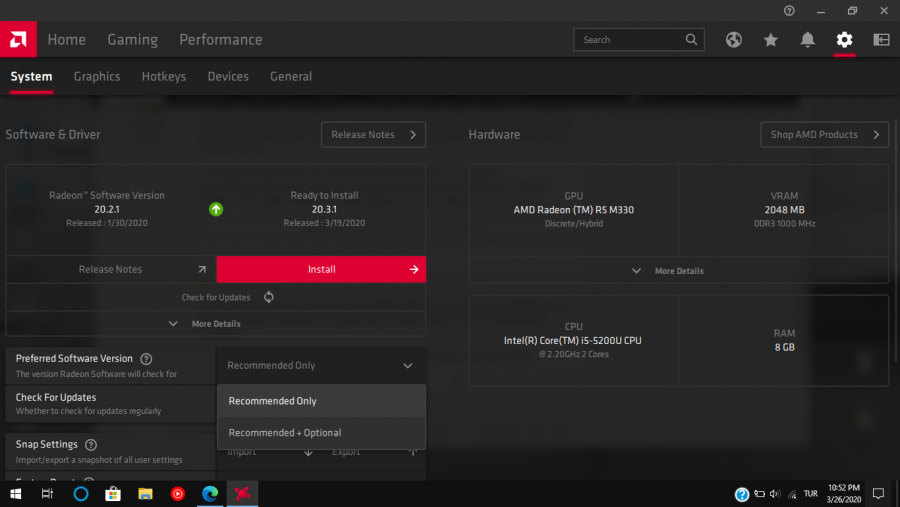This screenshot has height=507, width=900.
Task: Click Preferred Software Version help icon
Action: click(x=146, y=359)
